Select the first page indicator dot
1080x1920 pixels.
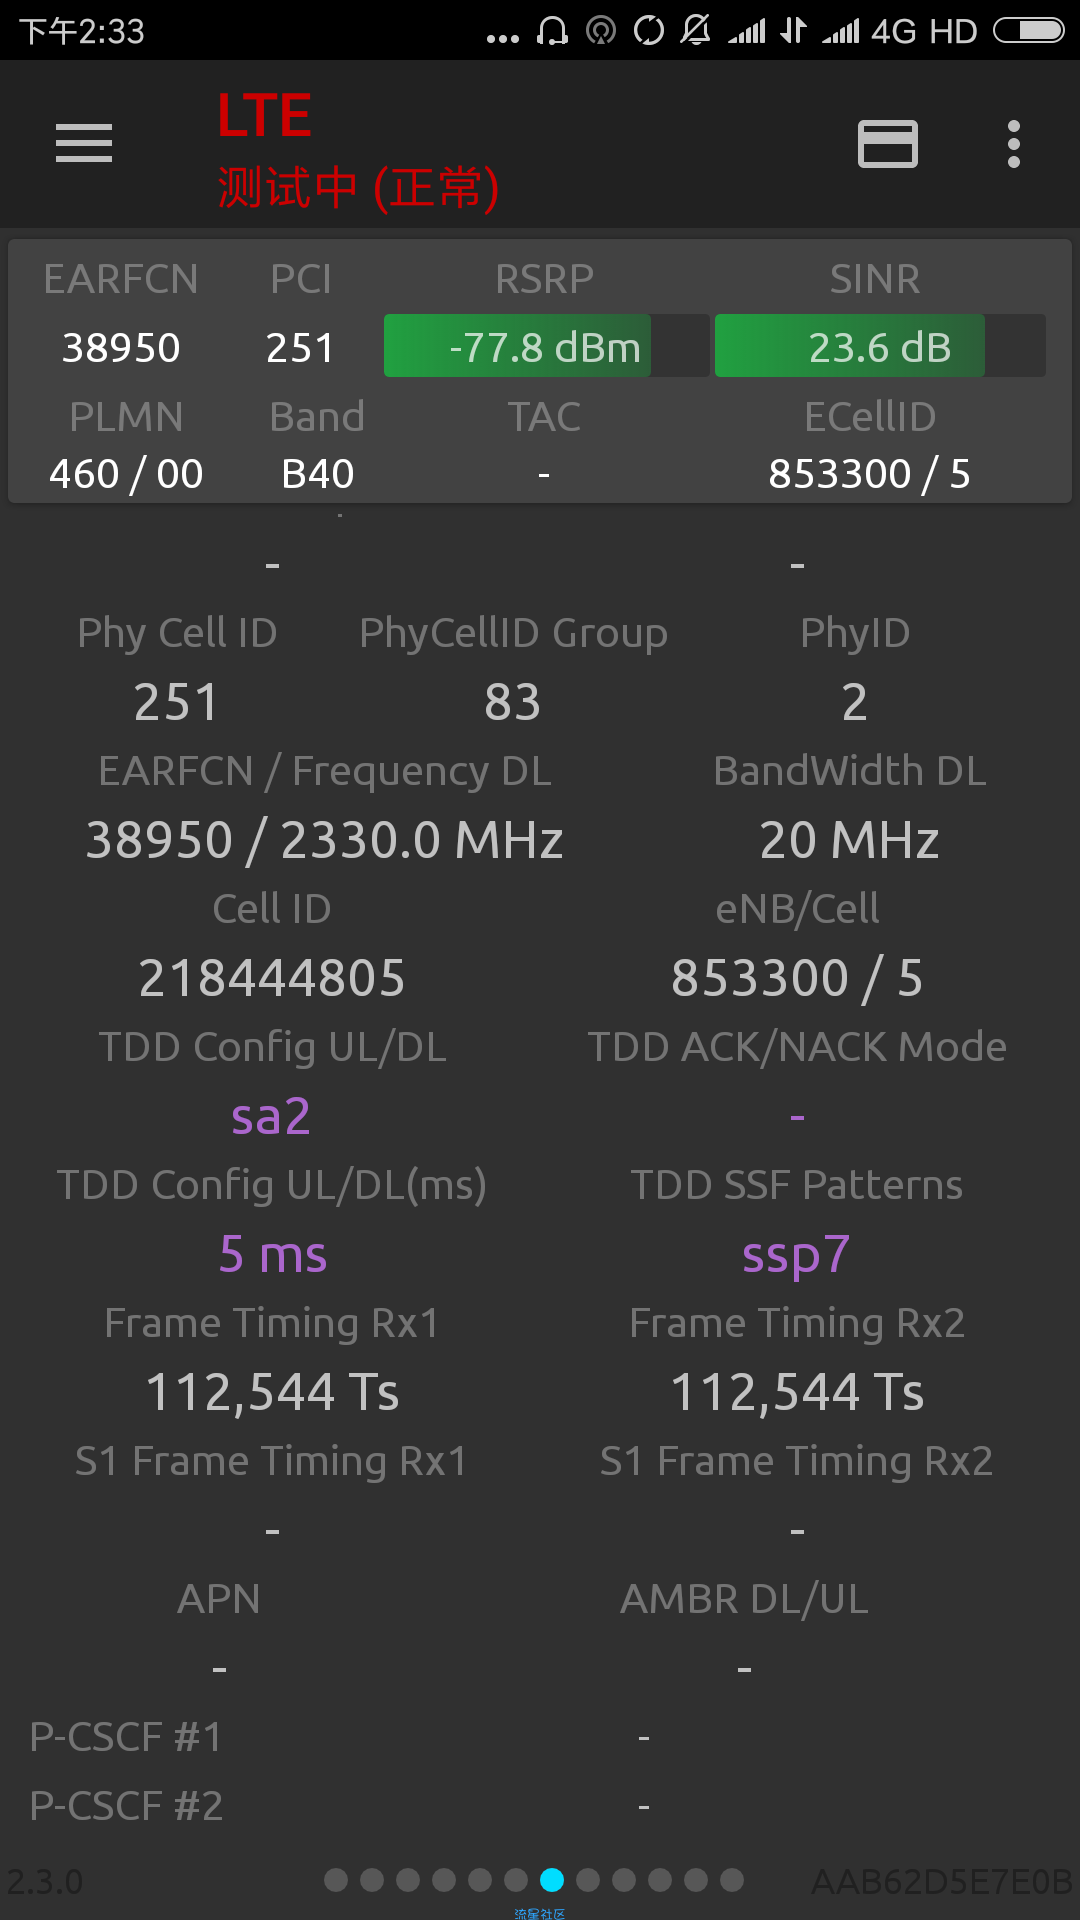pyautogui.click(x=336, y=1880)
